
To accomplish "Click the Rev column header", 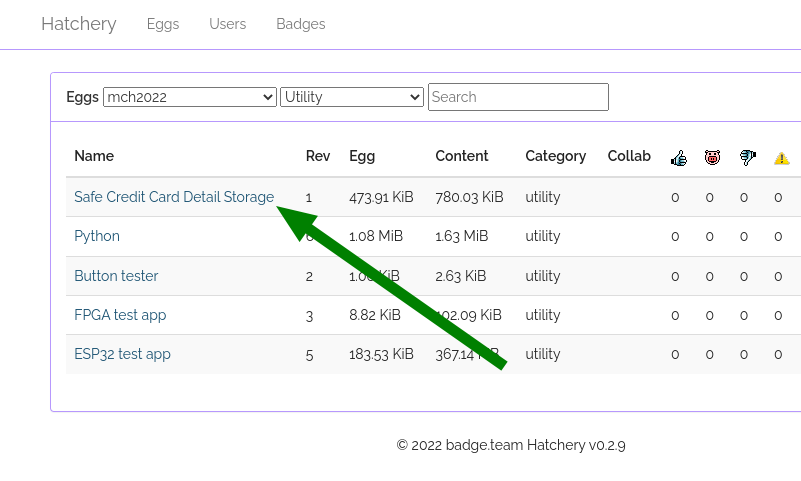I will tap(318, 156).
